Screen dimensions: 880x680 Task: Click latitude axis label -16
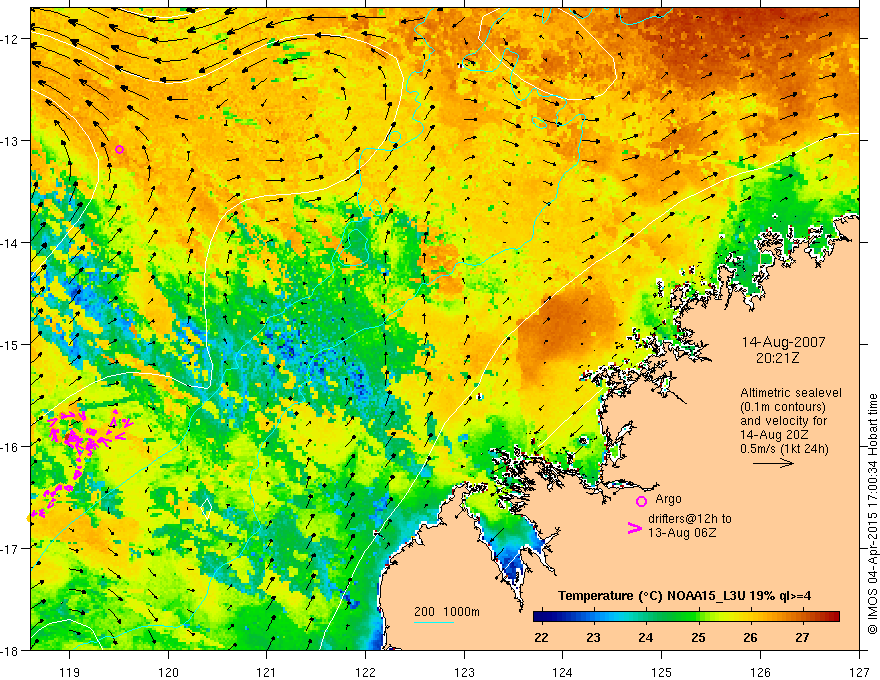point(10,447)
